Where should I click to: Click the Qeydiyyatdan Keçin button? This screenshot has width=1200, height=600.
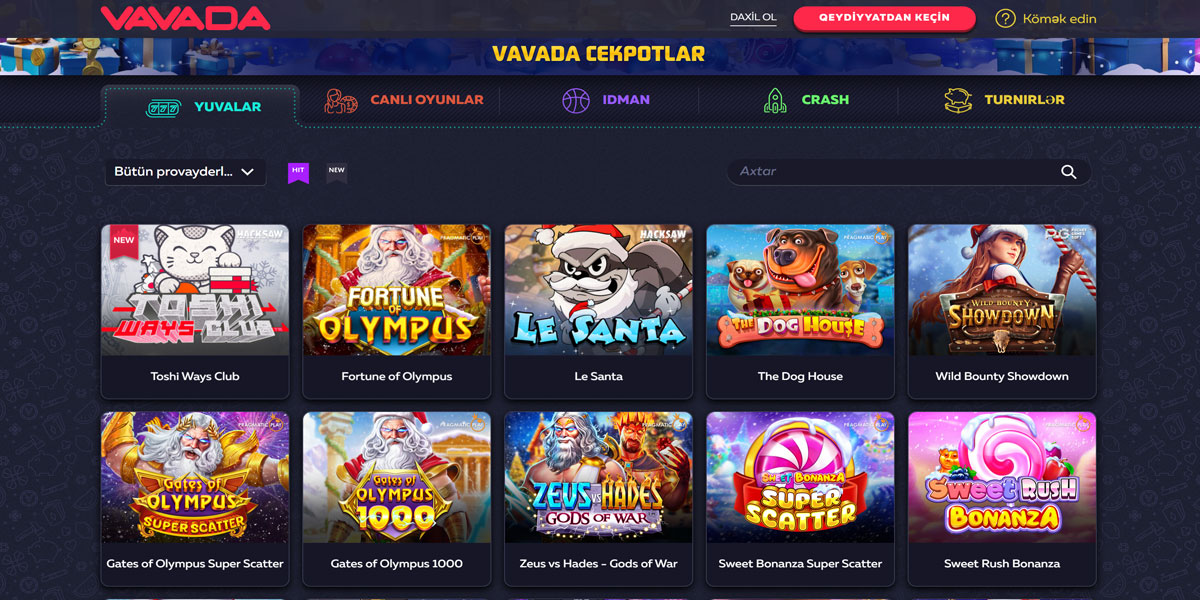[x=884, y=18]
